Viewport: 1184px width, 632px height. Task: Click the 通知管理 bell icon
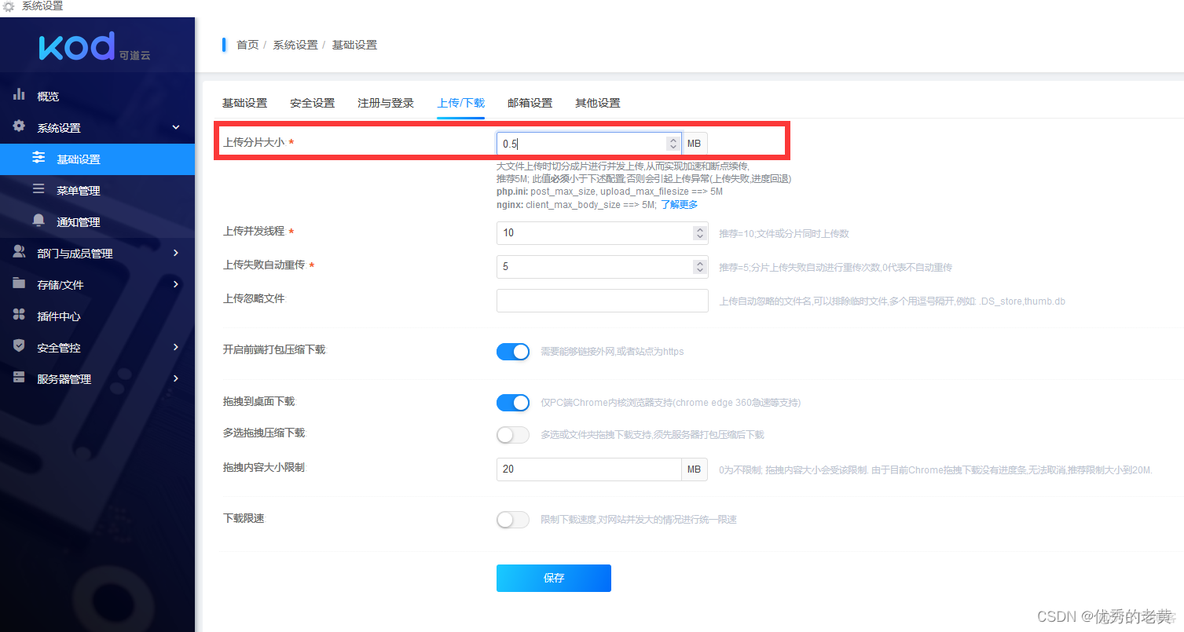(39, 220)
